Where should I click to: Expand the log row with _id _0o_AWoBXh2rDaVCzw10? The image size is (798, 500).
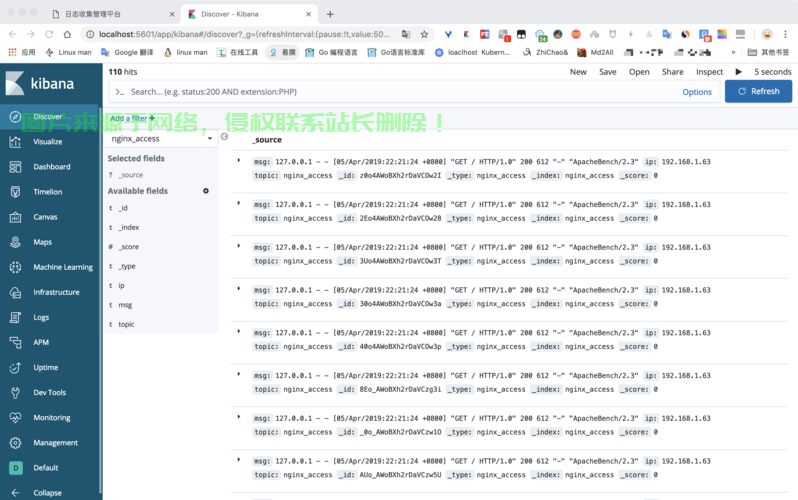239,418
